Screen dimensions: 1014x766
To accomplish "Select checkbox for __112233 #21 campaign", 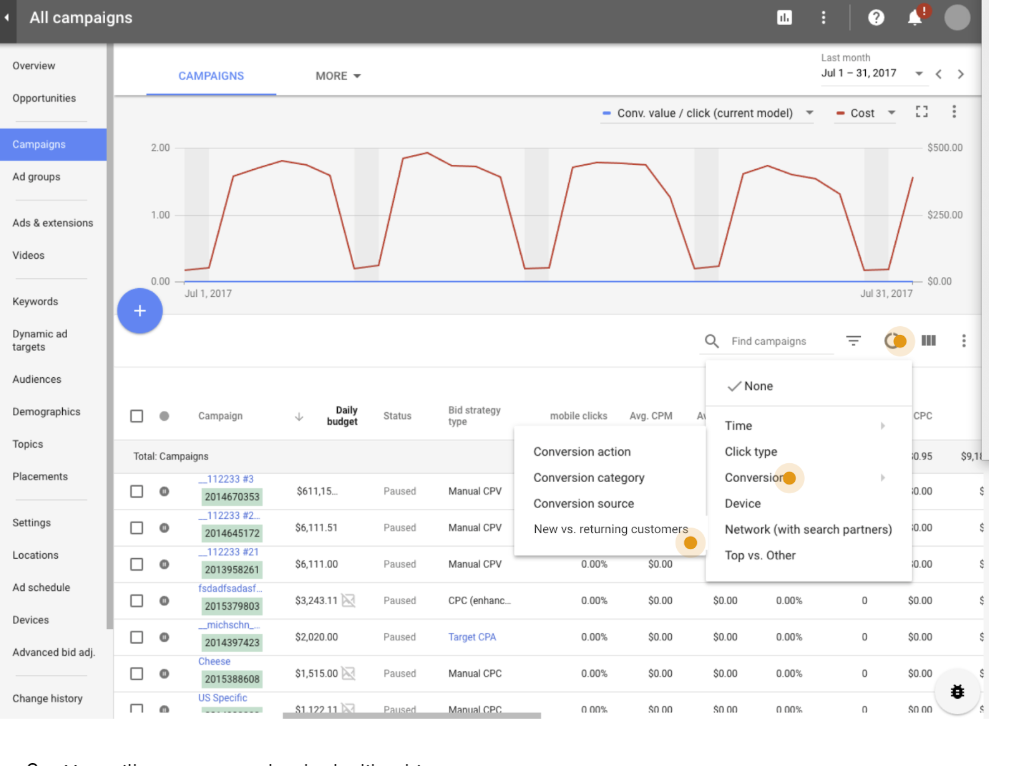I will coord(136,564).
